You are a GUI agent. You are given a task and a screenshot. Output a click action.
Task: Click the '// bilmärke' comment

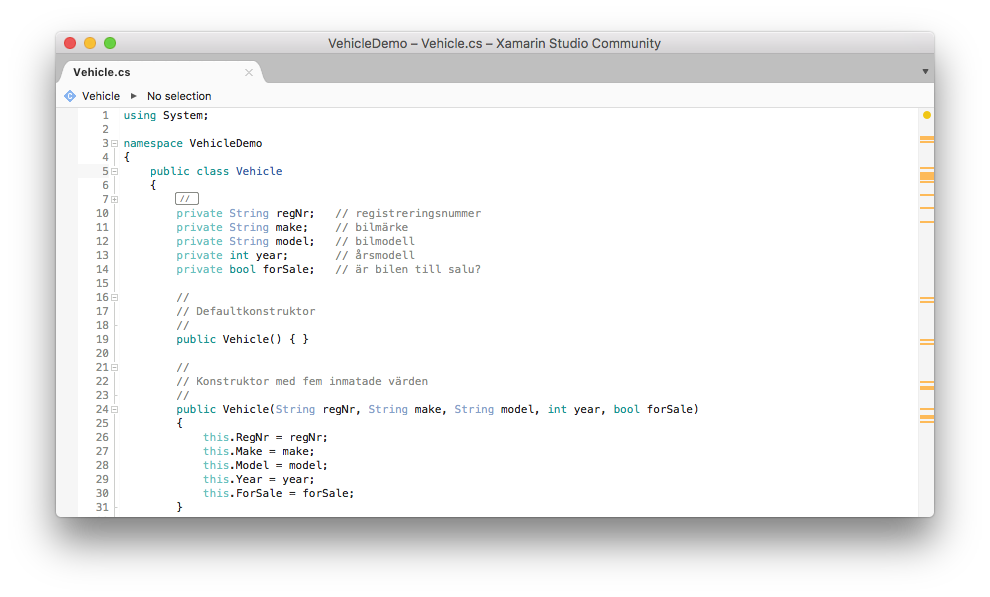(371, 227)
